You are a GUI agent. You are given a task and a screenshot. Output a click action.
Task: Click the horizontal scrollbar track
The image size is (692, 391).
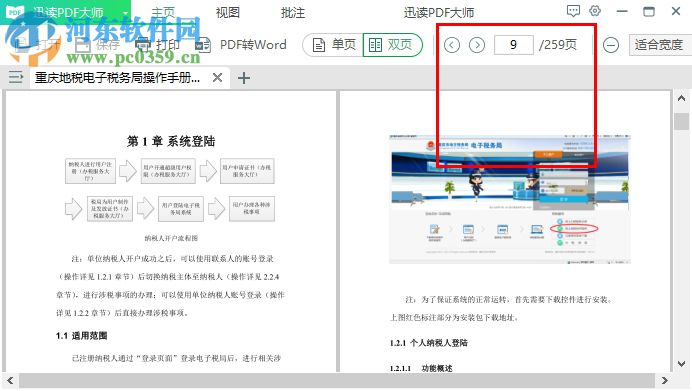click(x=336, y=380)
